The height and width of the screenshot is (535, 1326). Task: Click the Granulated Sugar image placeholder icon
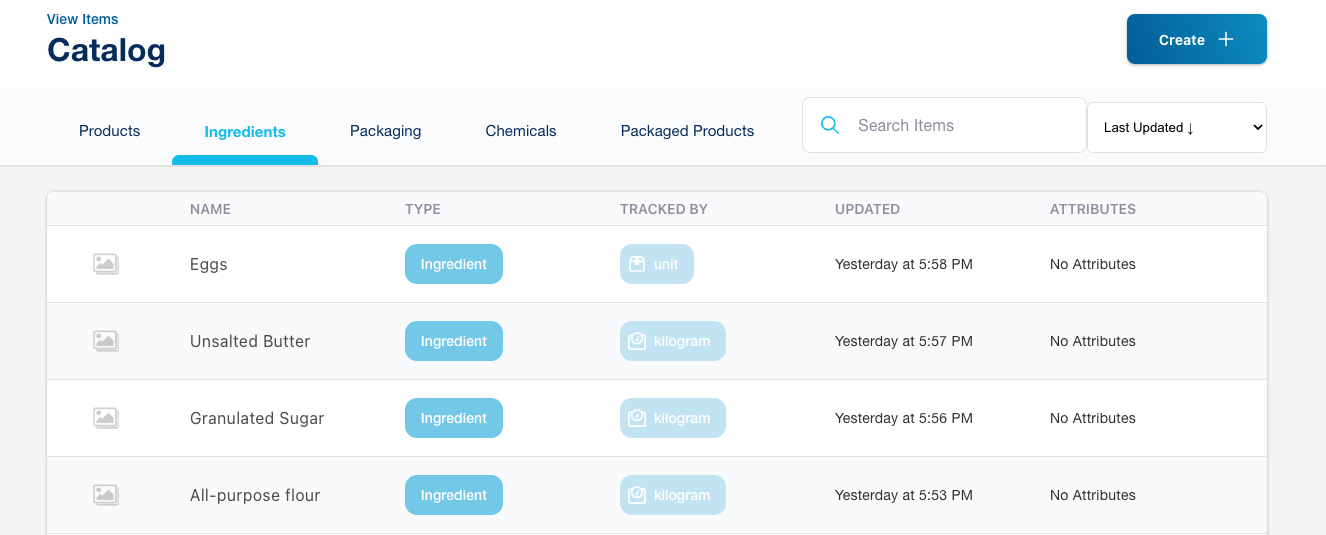coord(105,418)
